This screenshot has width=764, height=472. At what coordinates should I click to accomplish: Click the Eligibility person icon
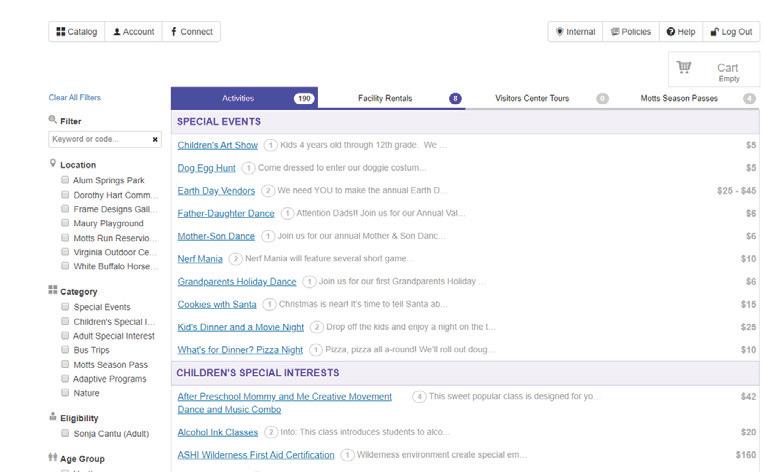coord(53,416)
